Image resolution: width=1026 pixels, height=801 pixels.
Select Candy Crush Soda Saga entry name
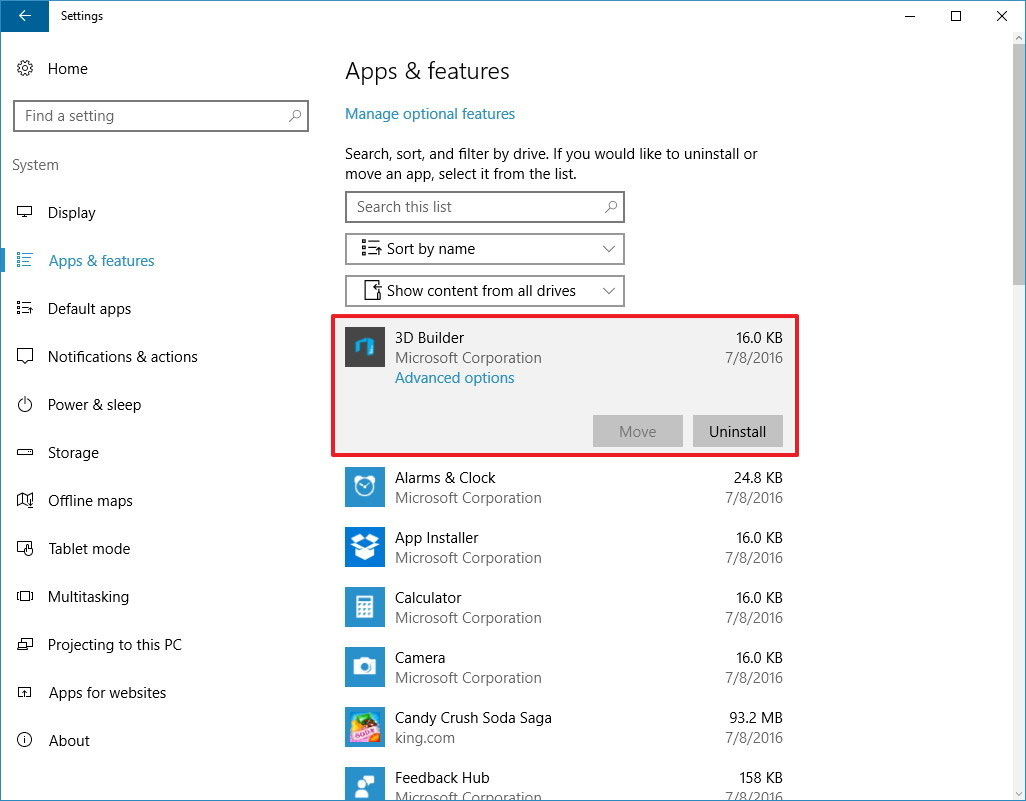point(473,718)
